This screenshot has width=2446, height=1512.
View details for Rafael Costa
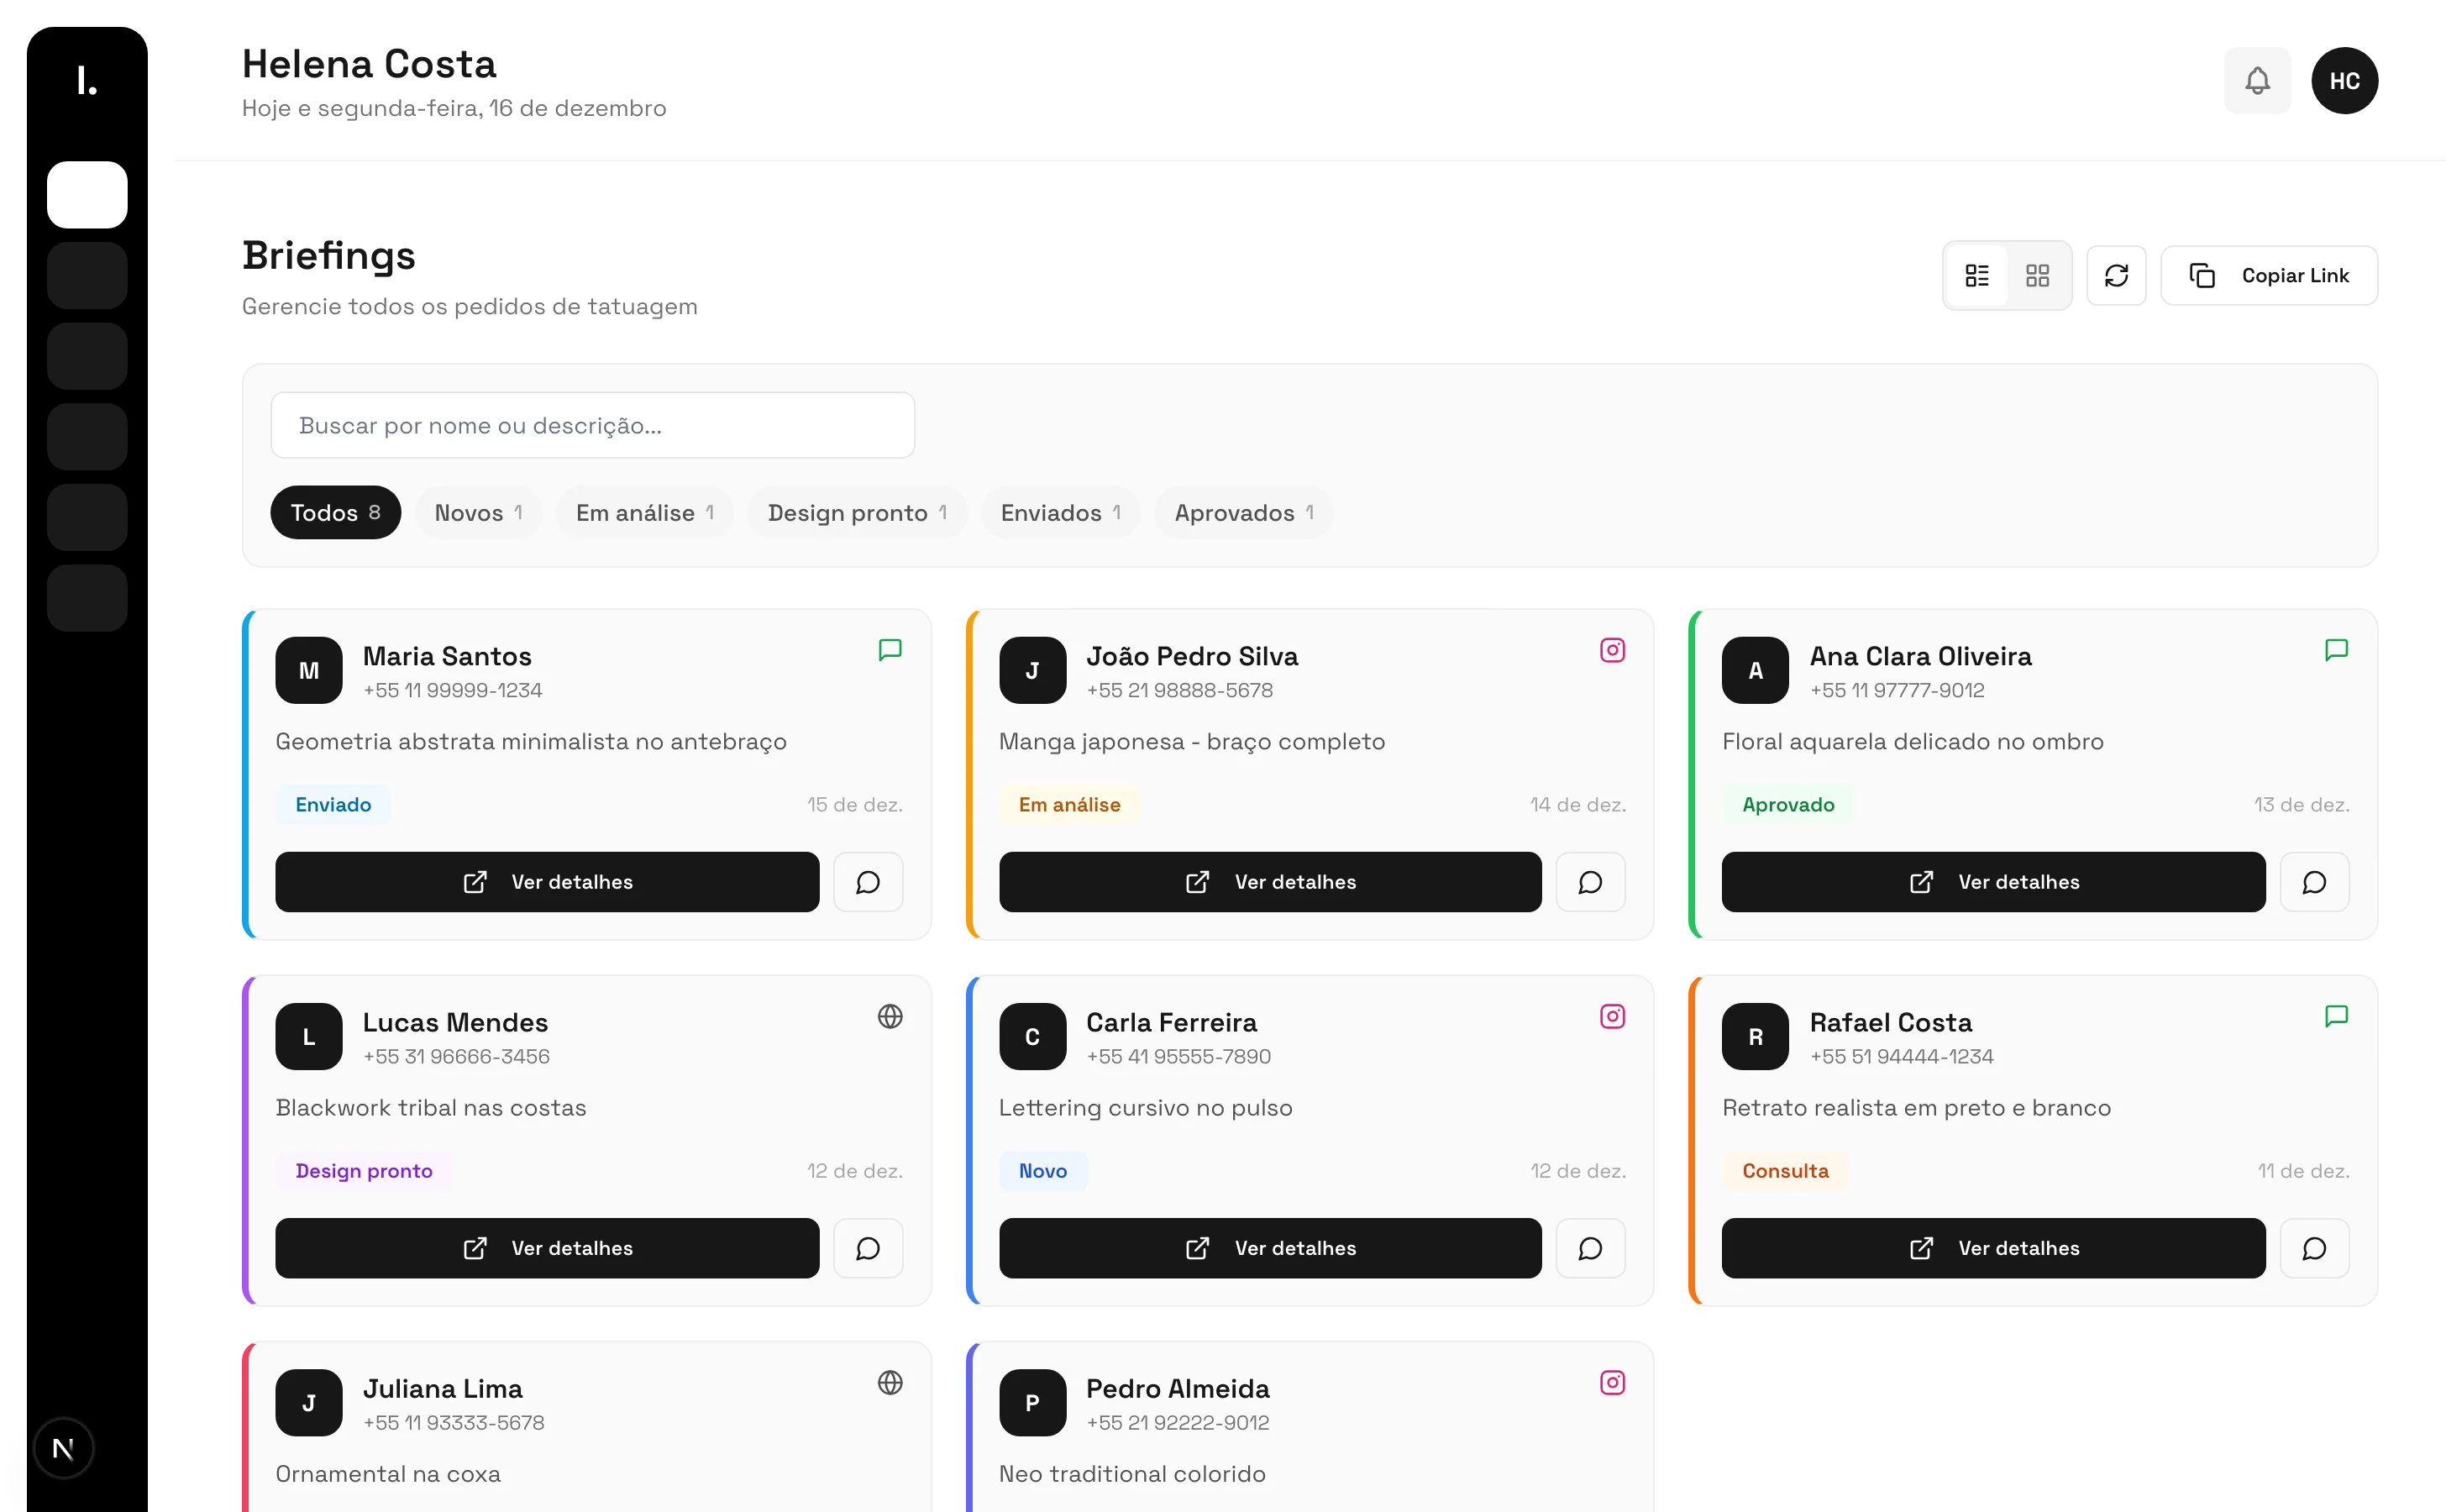(1992, 1248)
